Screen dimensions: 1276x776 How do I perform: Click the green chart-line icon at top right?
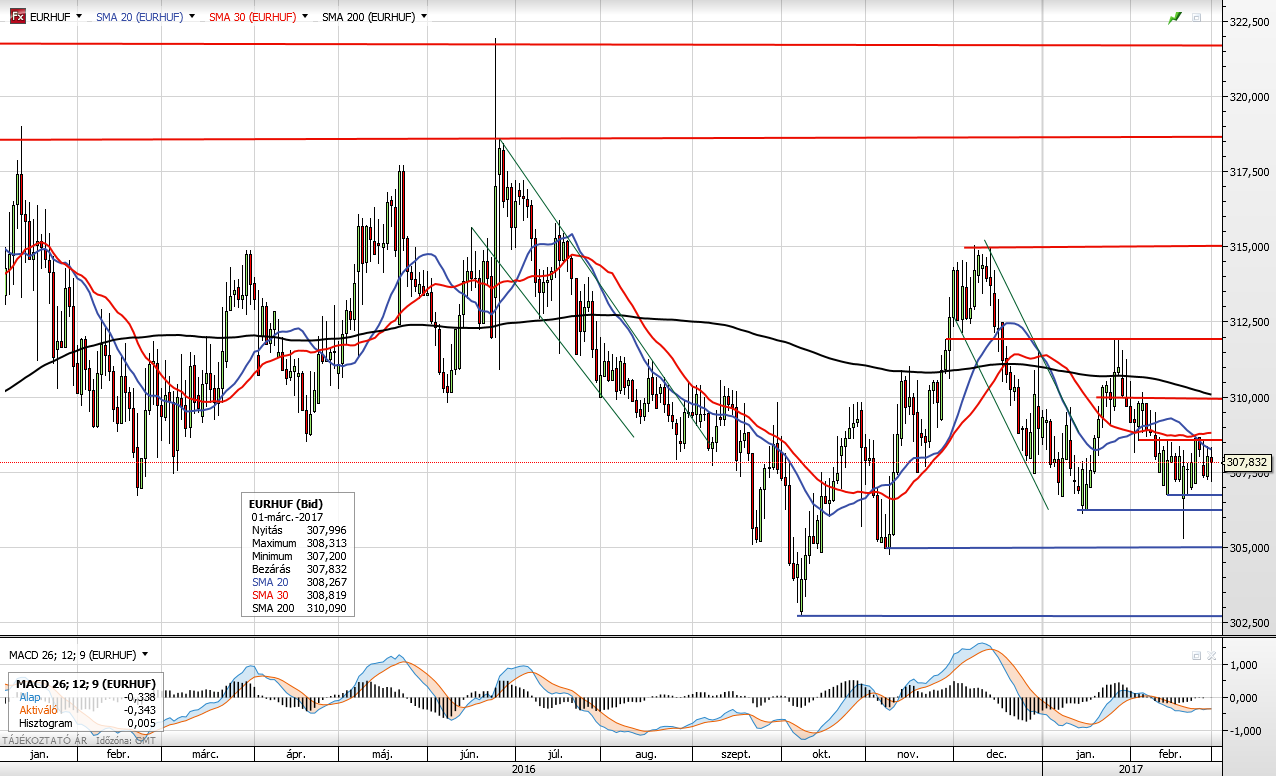coord(1176,18)
